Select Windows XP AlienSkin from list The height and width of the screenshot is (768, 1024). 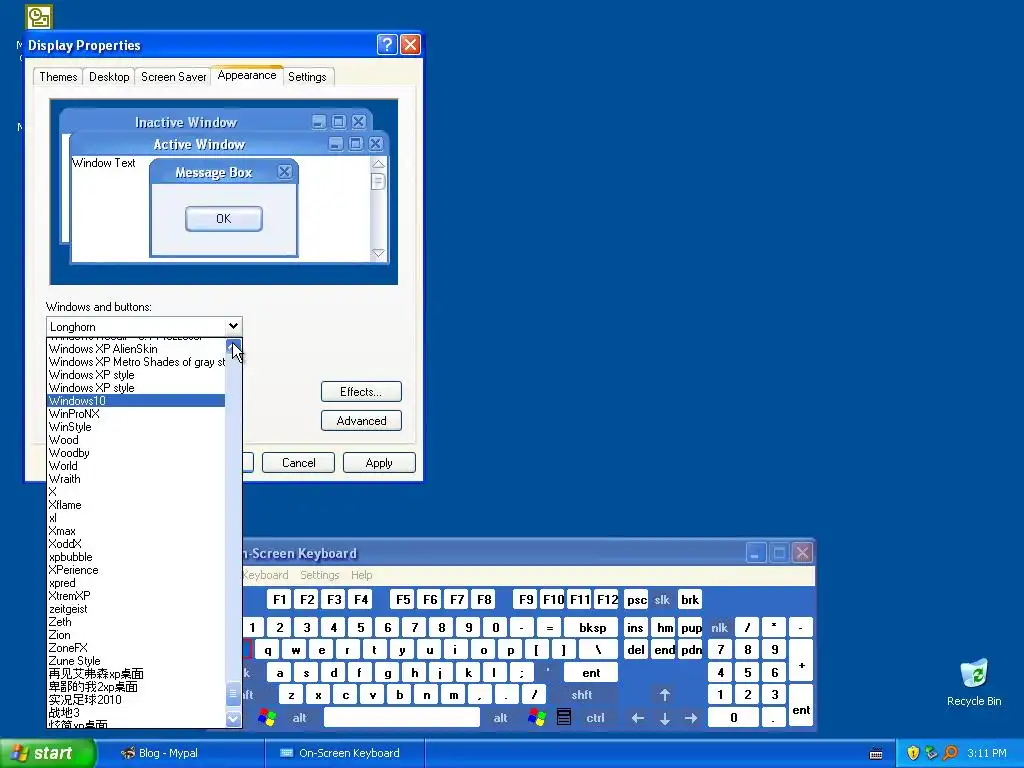click(136, 349)
